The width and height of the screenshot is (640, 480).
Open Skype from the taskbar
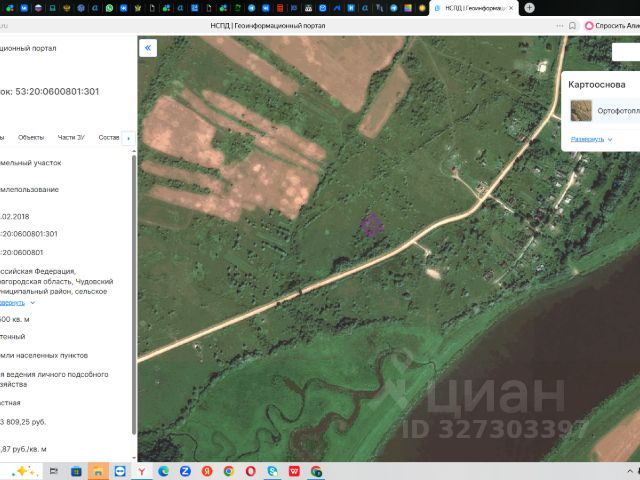[272, 471]
